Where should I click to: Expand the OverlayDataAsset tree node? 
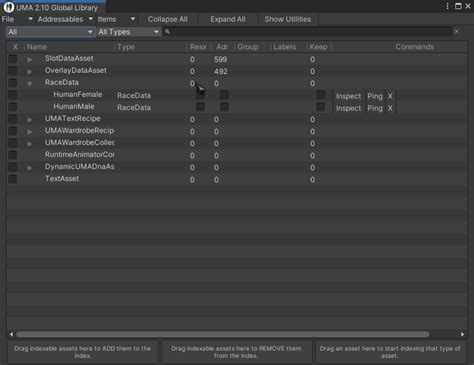(x=29, y=72)
